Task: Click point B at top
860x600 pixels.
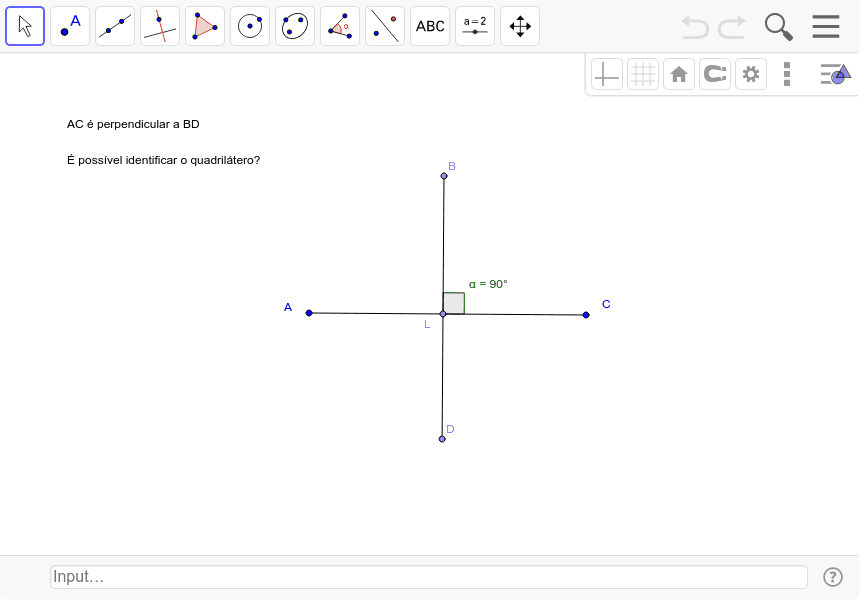Action: pos(444,176)
